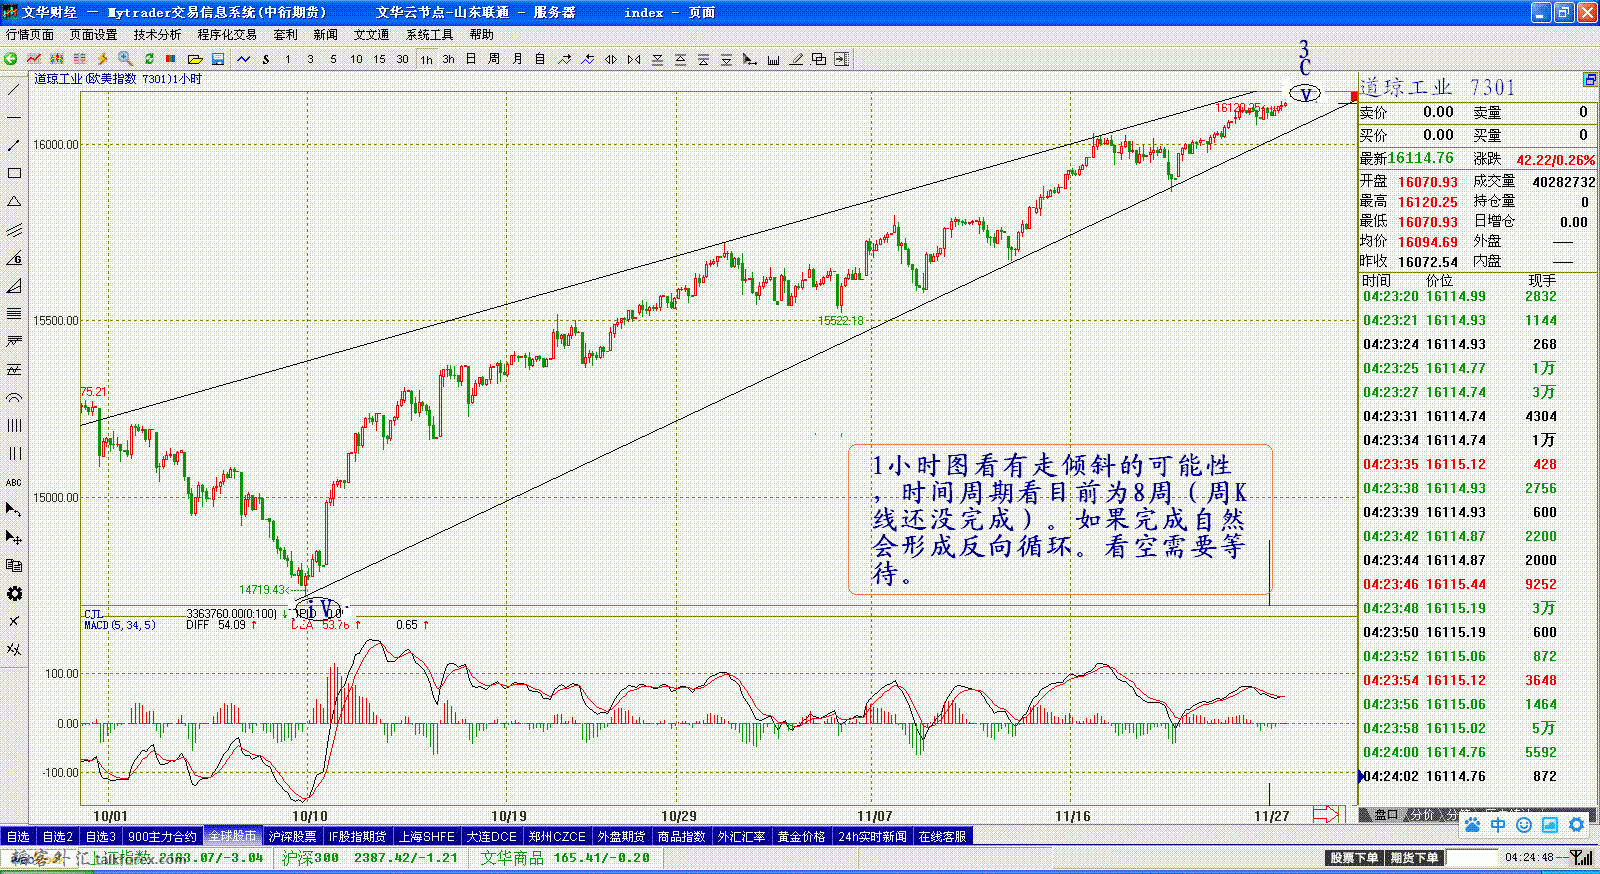Switch chart to weekly 周 period
This screenshot has height=874, width=1600.
494,59
